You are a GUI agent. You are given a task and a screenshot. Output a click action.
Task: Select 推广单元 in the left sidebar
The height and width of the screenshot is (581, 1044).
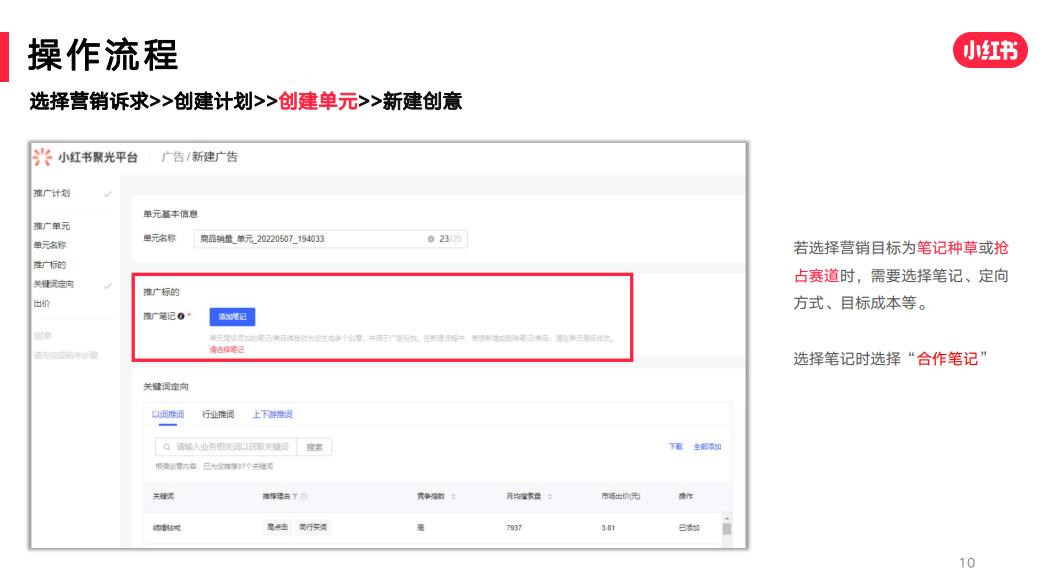[52, 226]
